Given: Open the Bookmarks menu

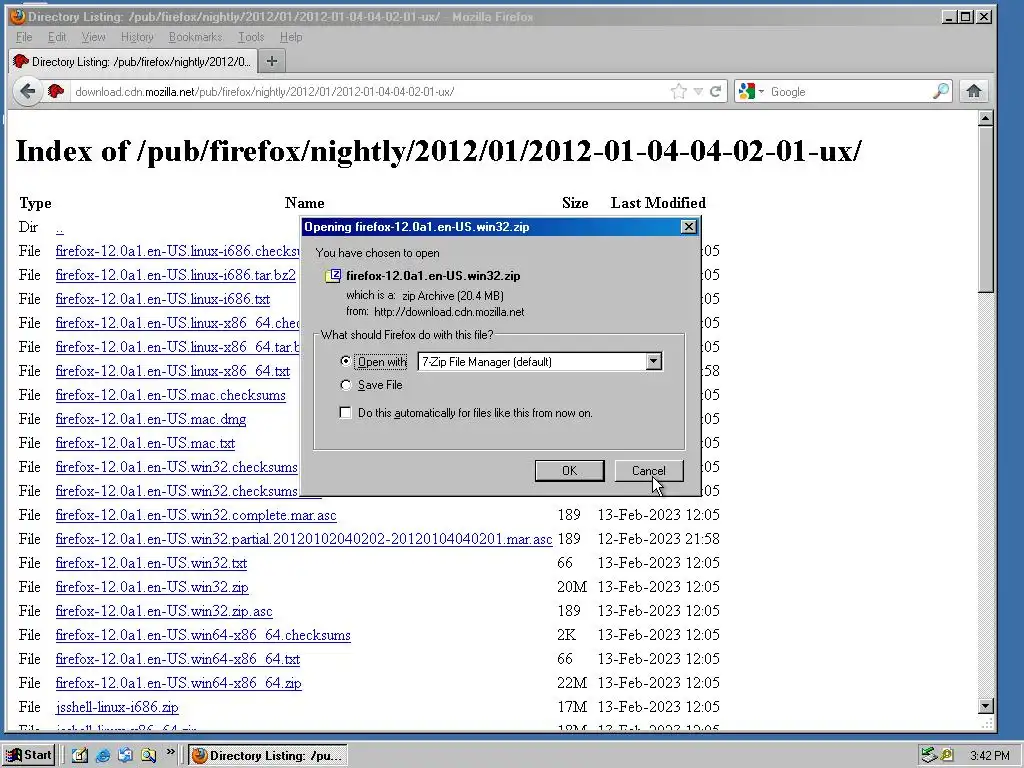Looking at the screenshot, I should (195, 37).
